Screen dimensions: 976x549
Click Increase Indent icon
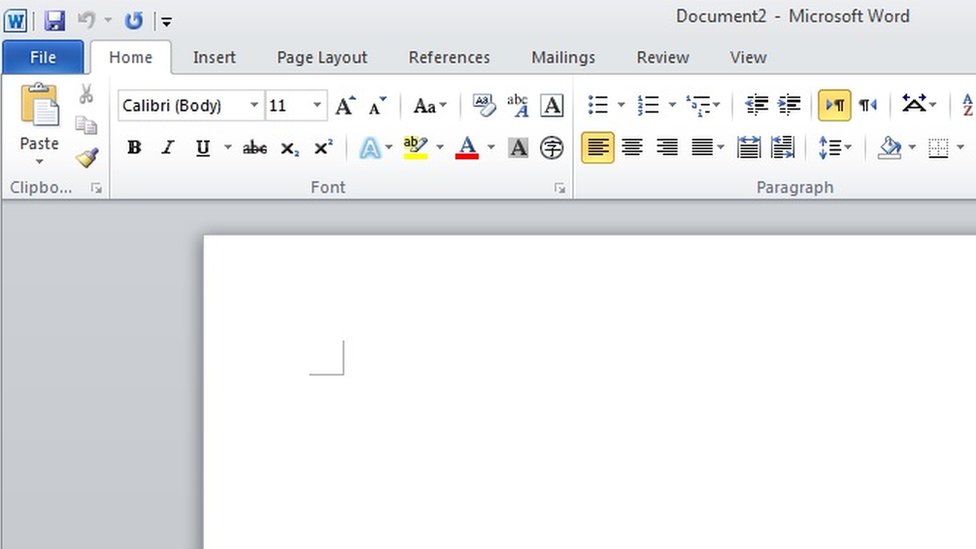pyautogui.click(x=789, y=105)
